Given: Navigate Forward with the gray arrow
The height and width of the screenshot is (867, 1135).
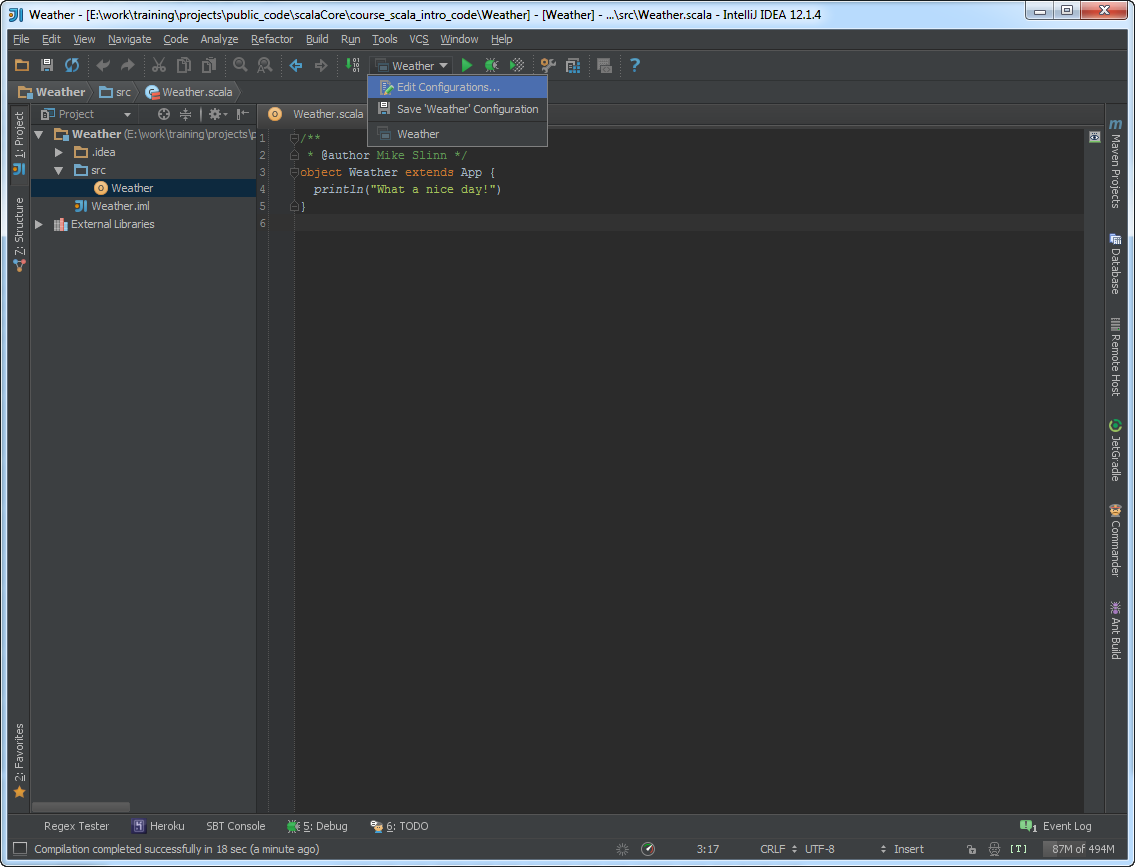Looking at the screenshot, I should coord(321,65).
